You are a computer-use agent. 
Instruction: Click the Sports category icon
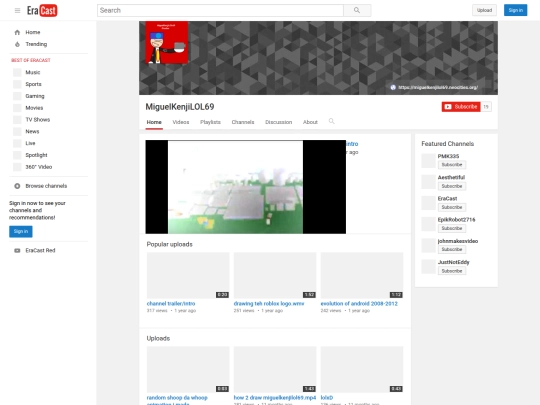tap(17, 84)
